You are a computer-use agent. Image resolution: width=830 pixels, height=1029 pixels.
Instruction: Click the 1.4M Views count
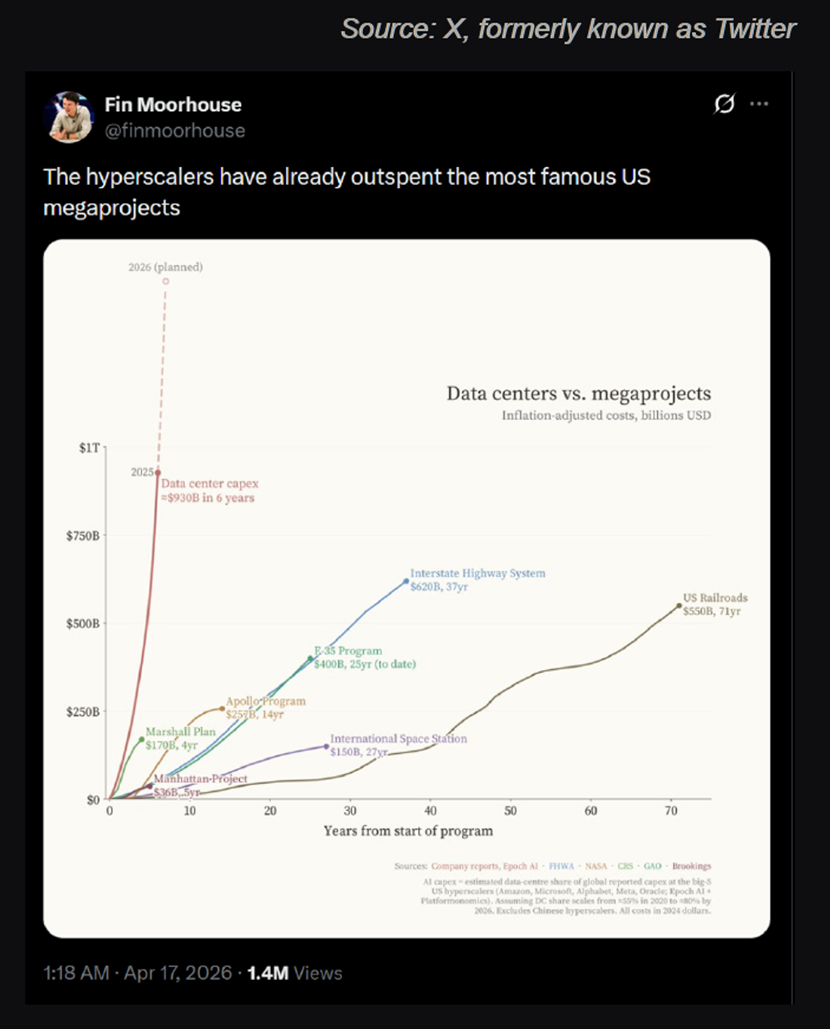pyautogui.click(x=295, y=973)
